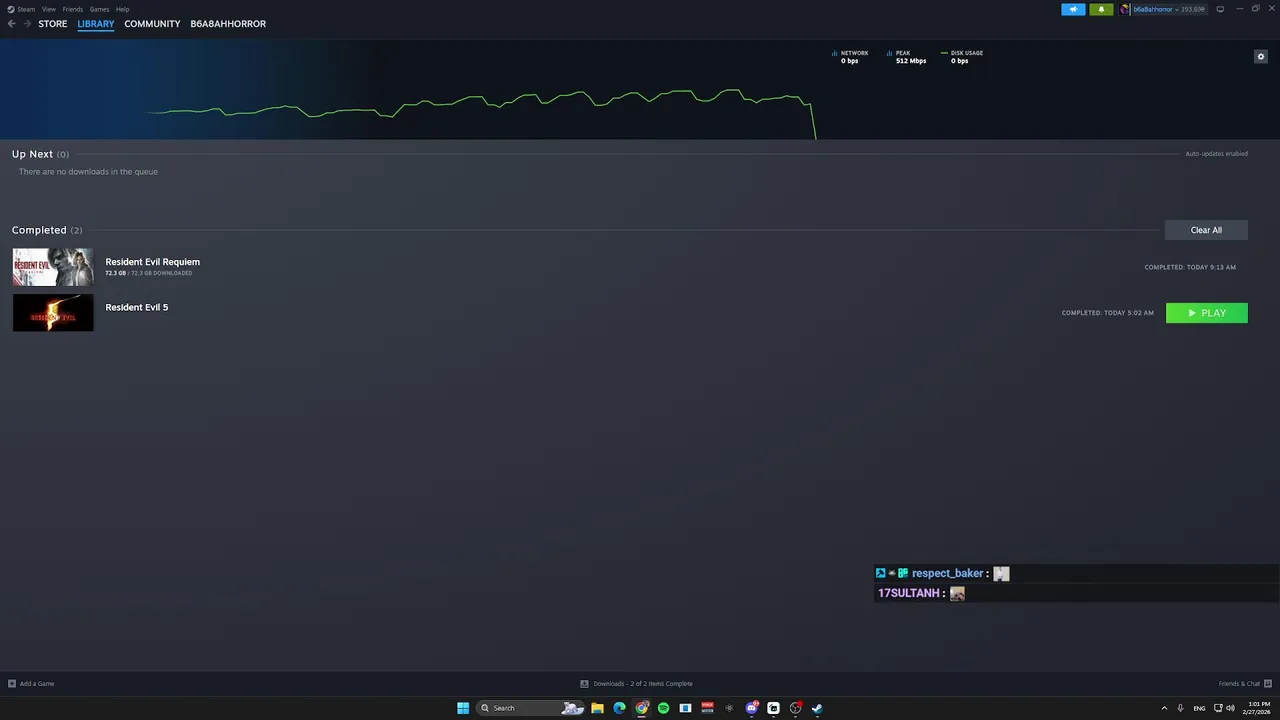Open the Help menu
The height and width of the screenshot is (720, 1280).
coord(122,9)
